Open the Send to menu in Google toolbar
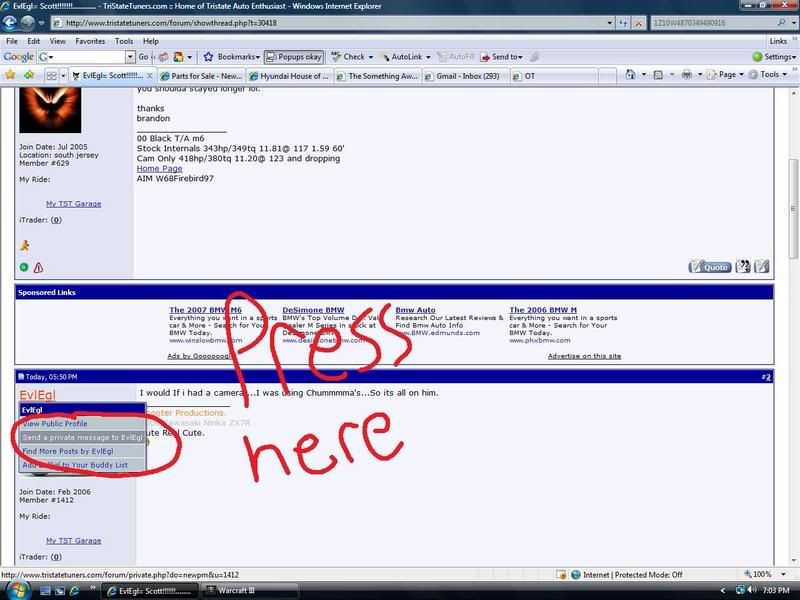This screenshot has width=800, height=600. [502, 57]
